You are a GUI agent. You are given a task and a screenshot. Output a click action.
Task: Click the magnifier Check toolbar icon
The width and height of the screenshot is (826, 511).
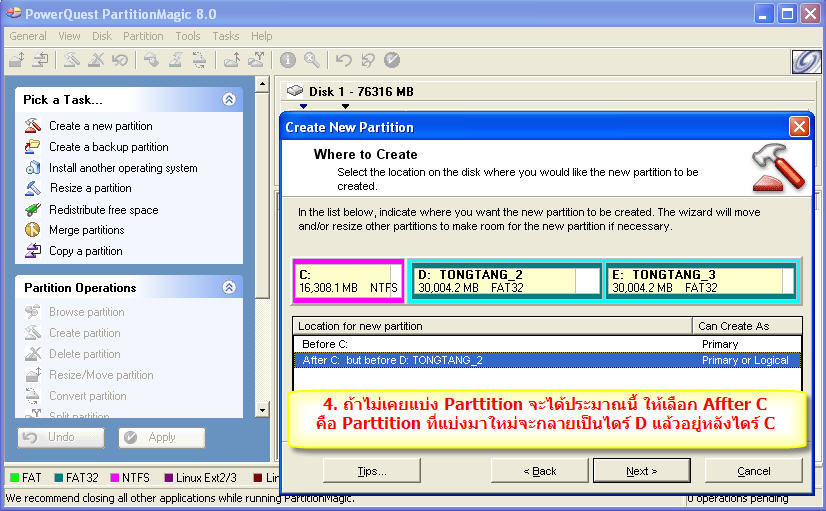point(312,60)
